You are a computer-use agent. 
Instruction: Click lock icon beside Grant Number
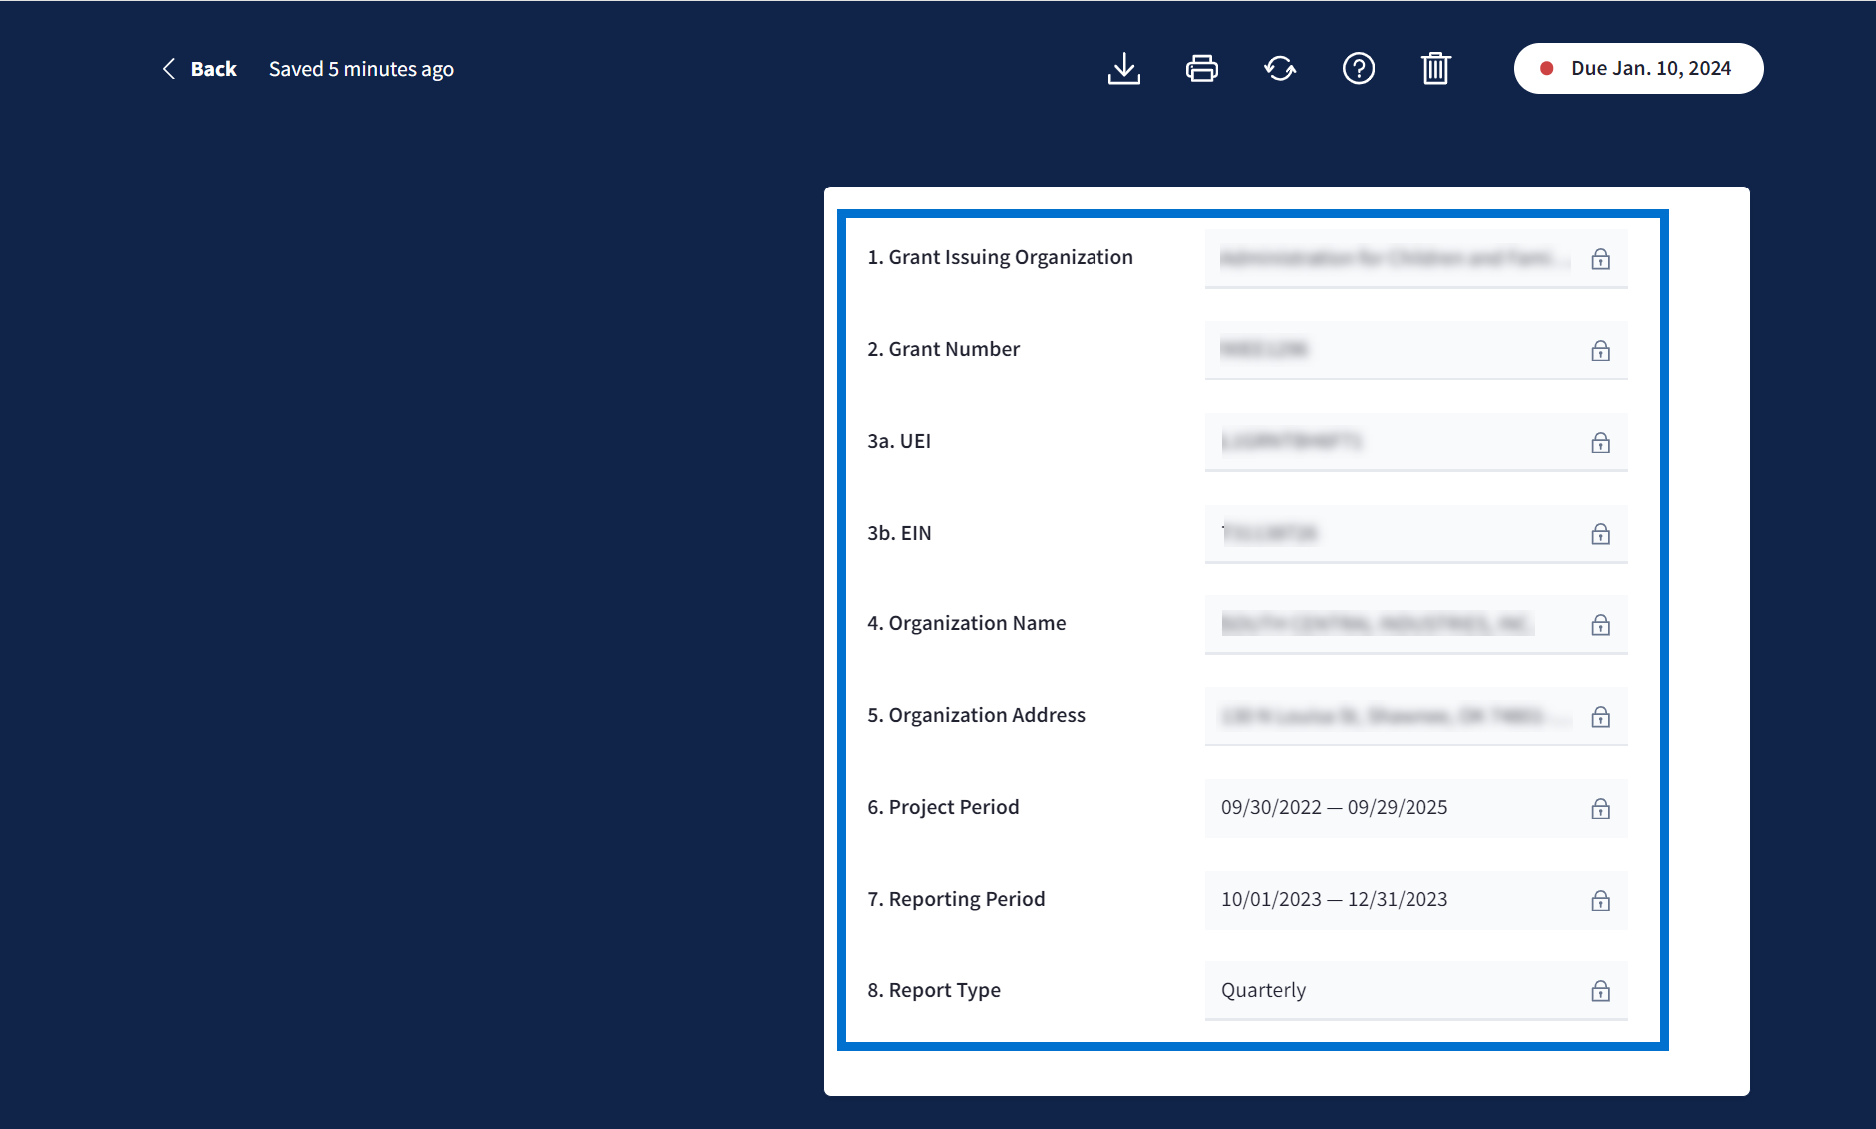(1600, 351)
